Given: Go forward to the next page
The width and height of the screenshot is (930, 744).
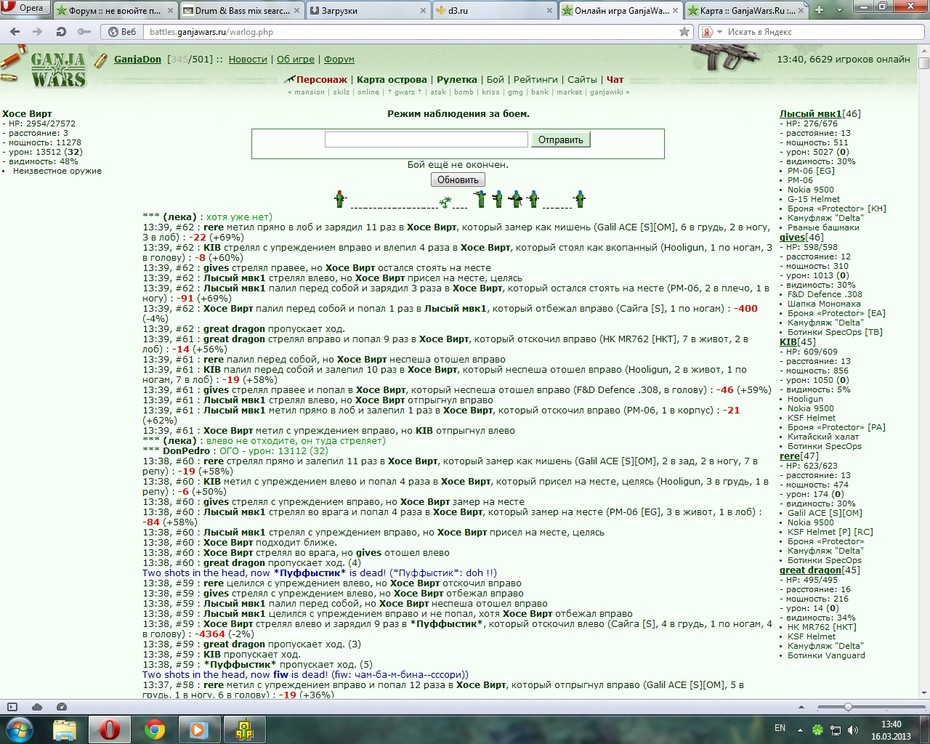Looking at the screenshot, I should pos(37,31).
